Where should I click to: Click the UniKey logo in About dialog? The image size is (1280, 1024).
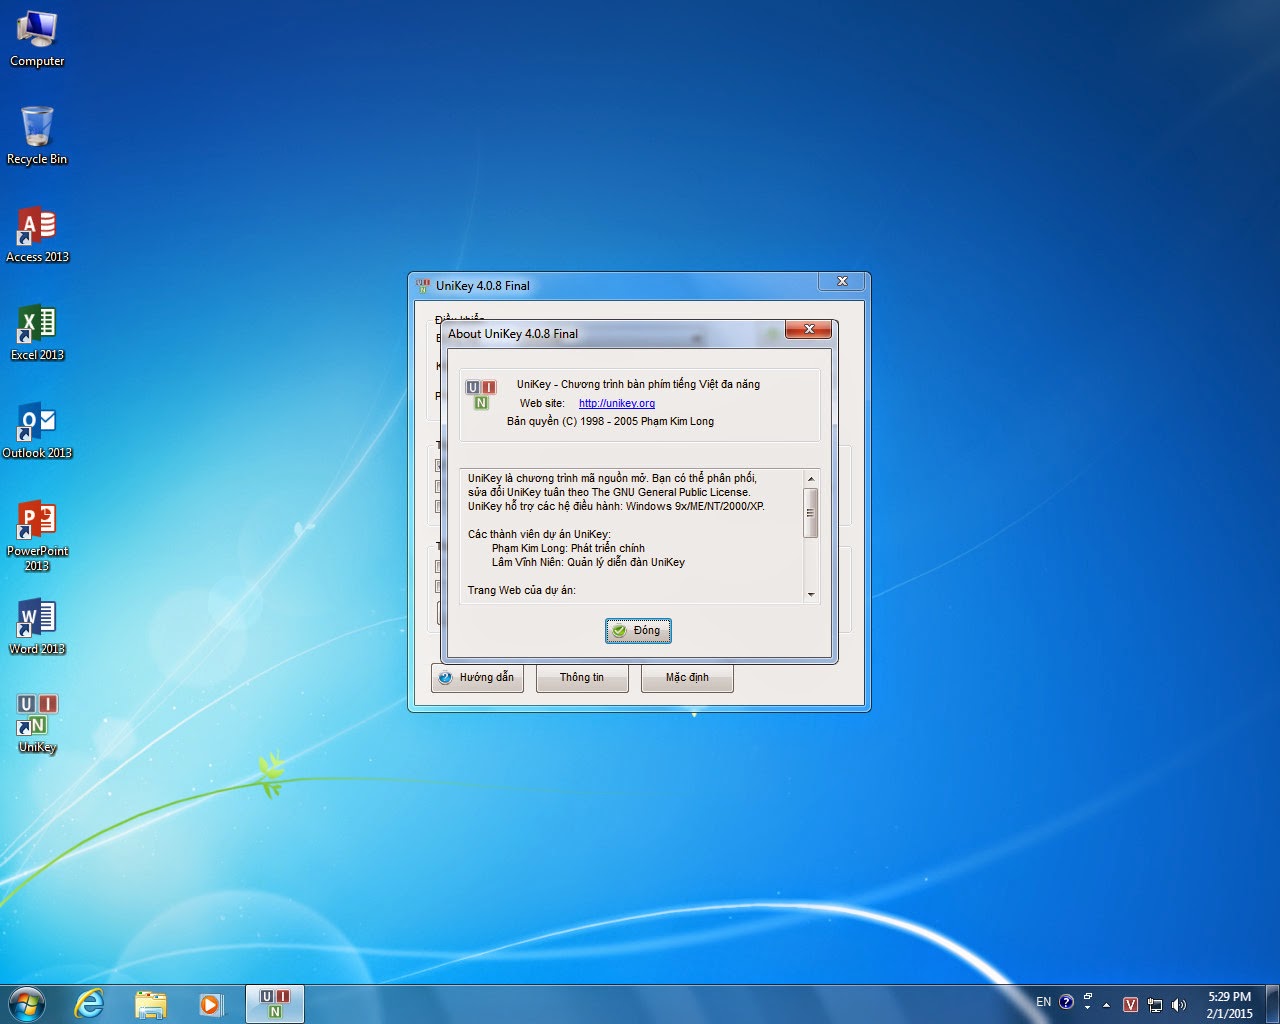click(x=481, y=395)
